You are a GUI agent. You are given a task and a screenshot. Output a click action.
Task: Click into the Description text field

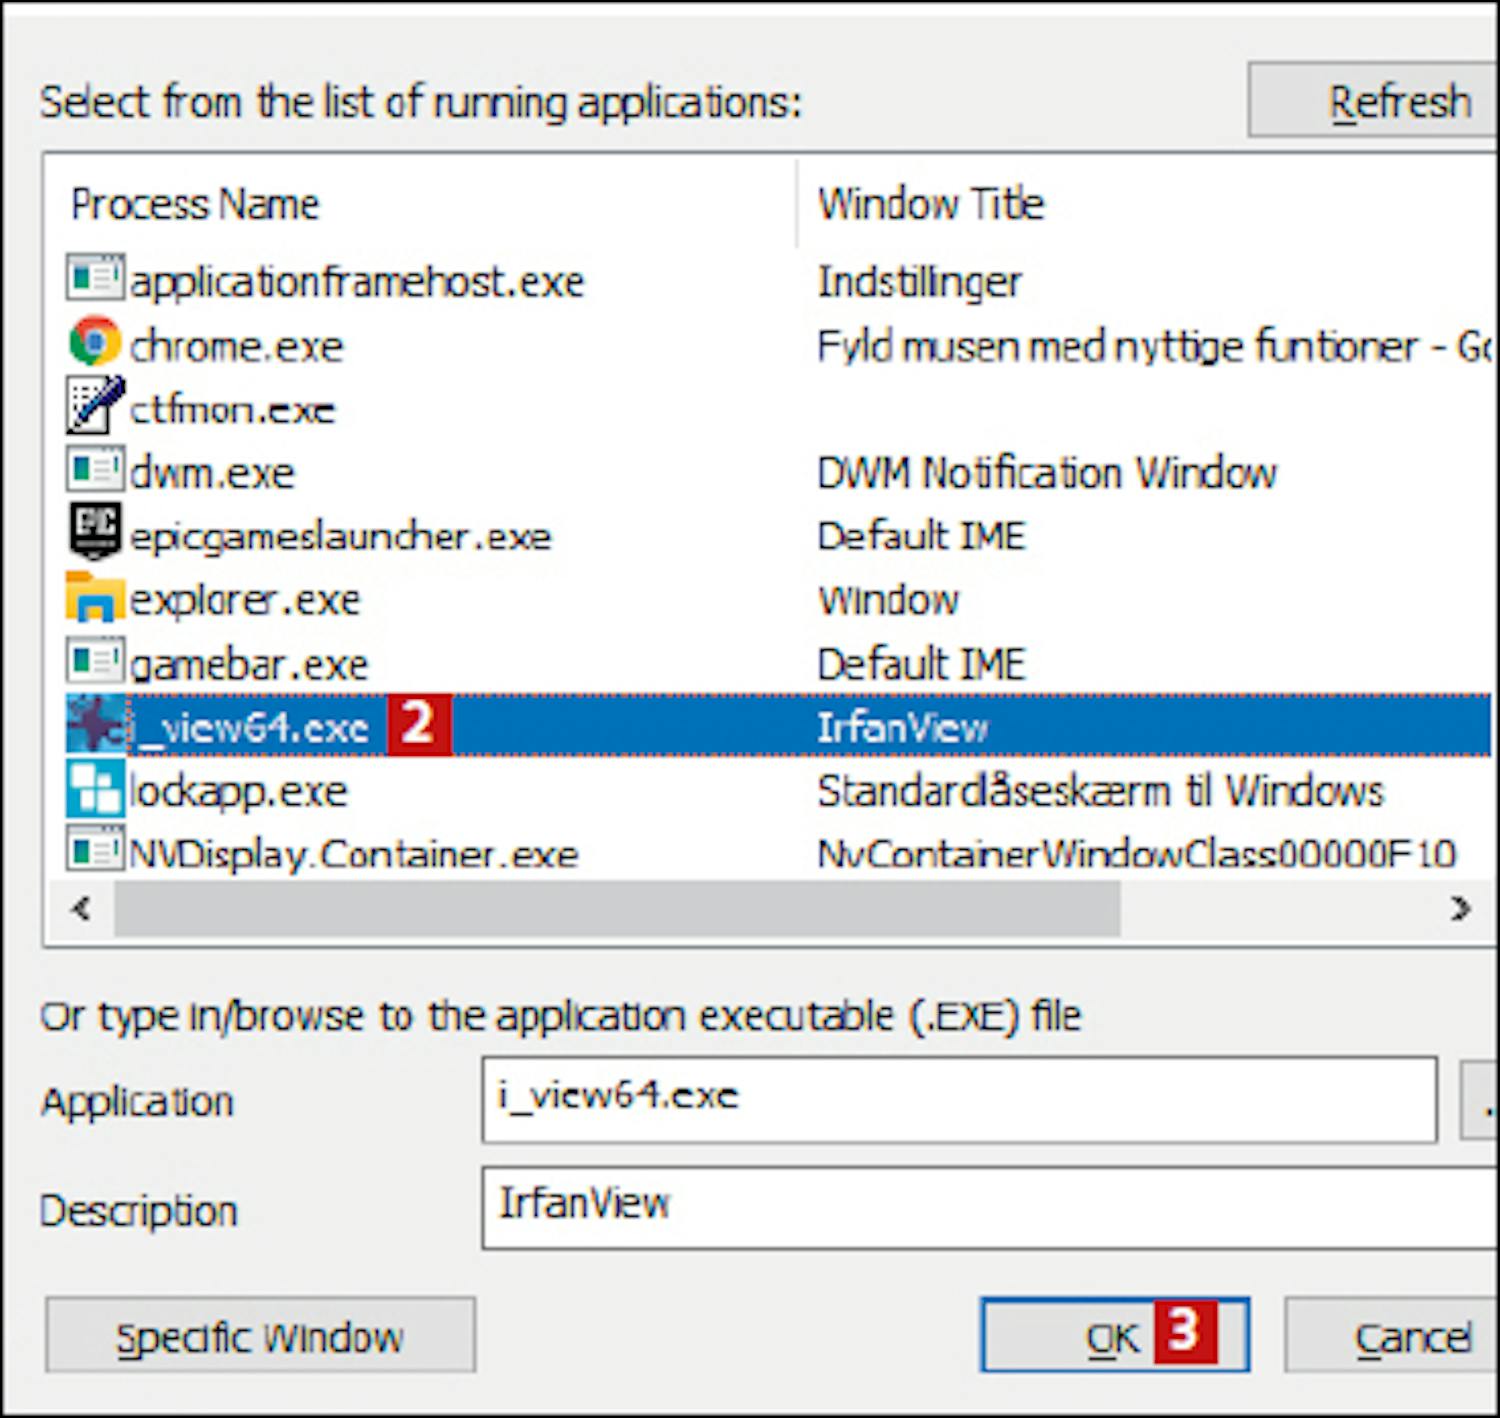point(988,1206)
